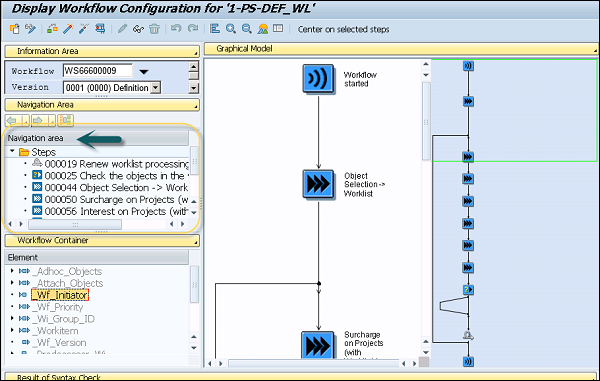
Task: Select the Object Selection step node
Action: tap(318, 184)
